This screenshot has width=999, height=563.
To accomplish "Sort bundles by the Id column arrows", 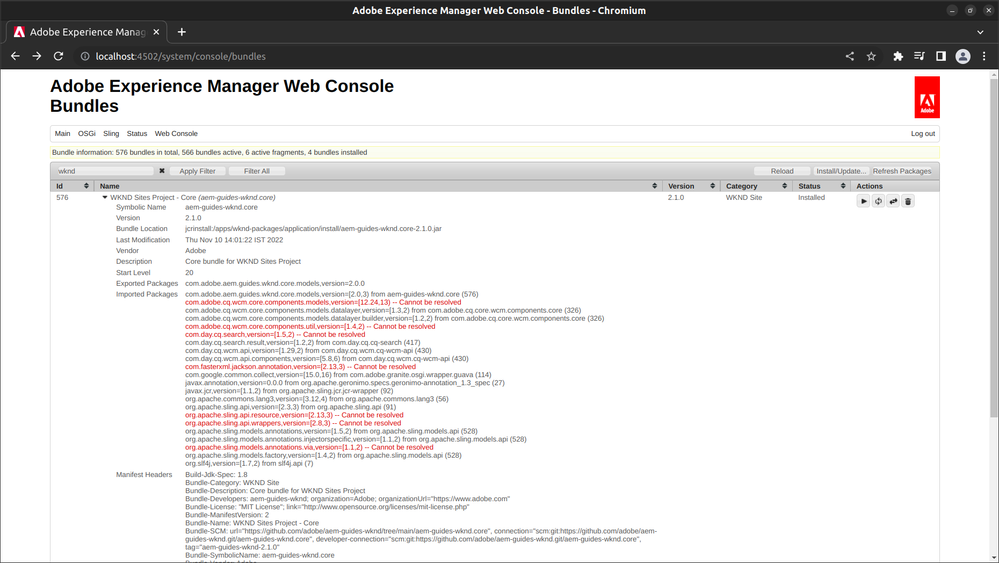I will tap(87, 186).
